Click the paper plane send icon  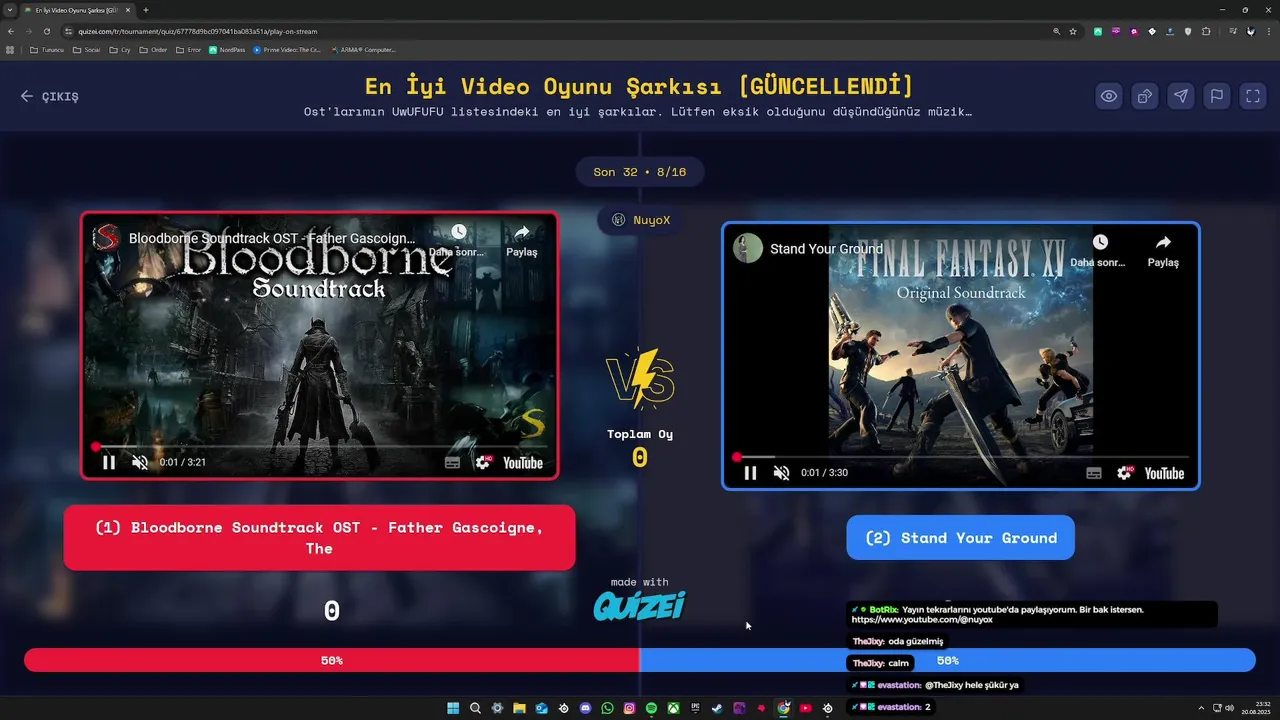click(x=1181, y=96)
